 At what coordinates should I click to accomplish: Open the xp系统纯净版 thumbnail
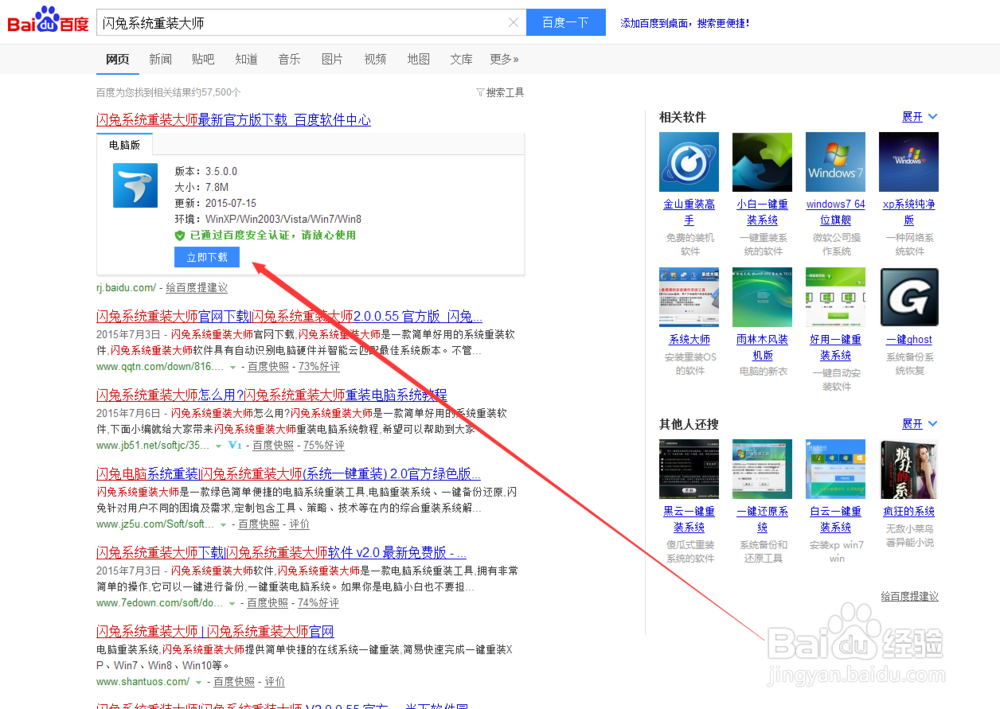coord(909,162)
